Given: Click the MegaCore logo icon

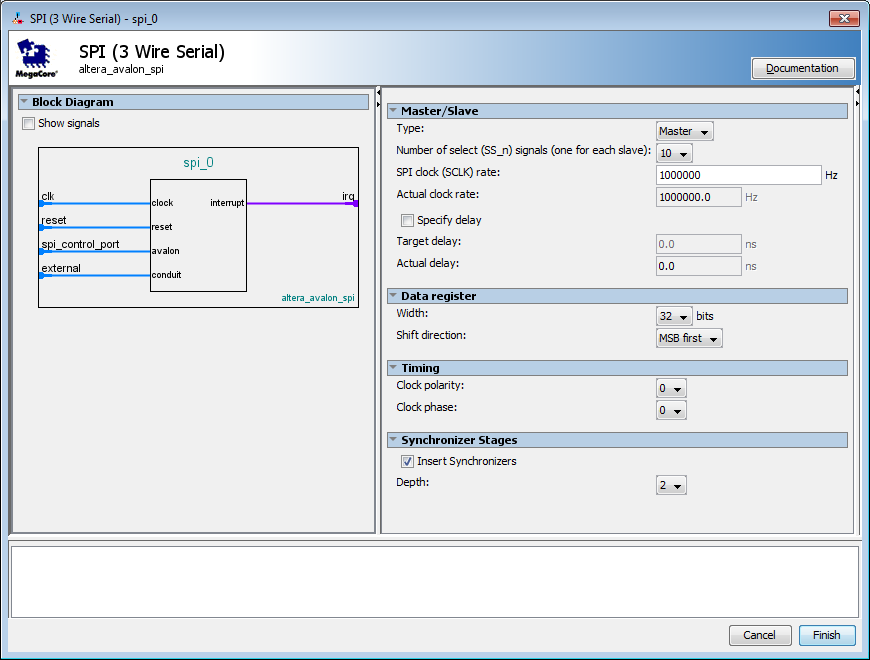Looking at the screenshot, I should (36, 58).
